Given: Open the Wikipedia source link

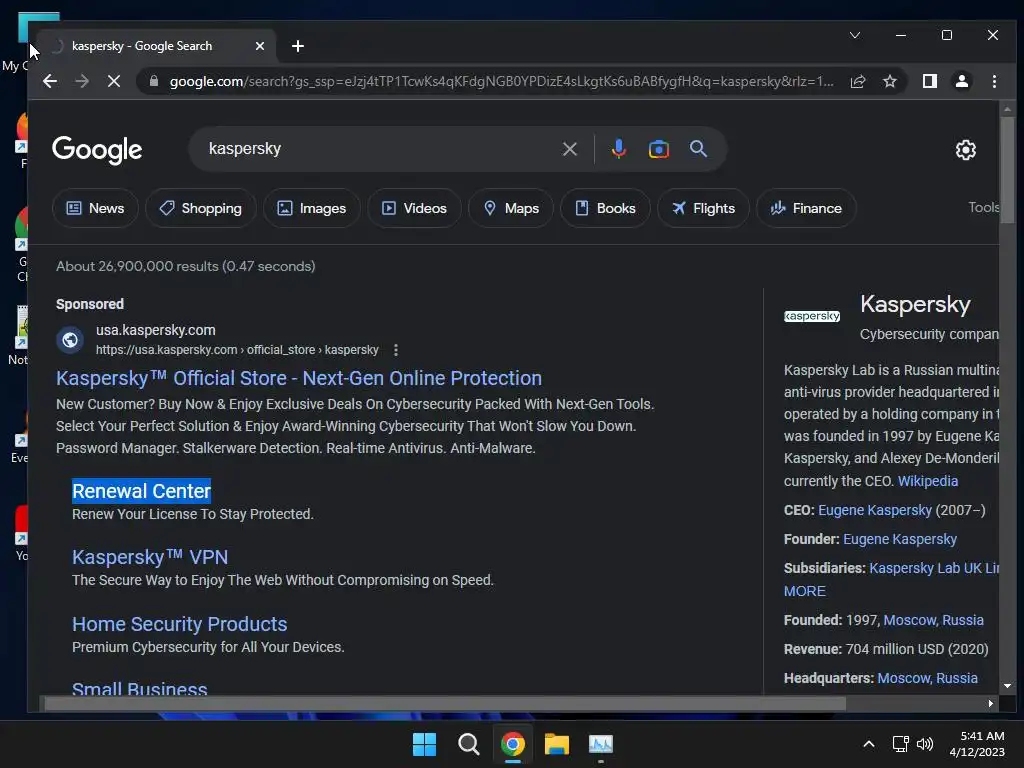Looking at the screenshot, I should pos(927,481).
